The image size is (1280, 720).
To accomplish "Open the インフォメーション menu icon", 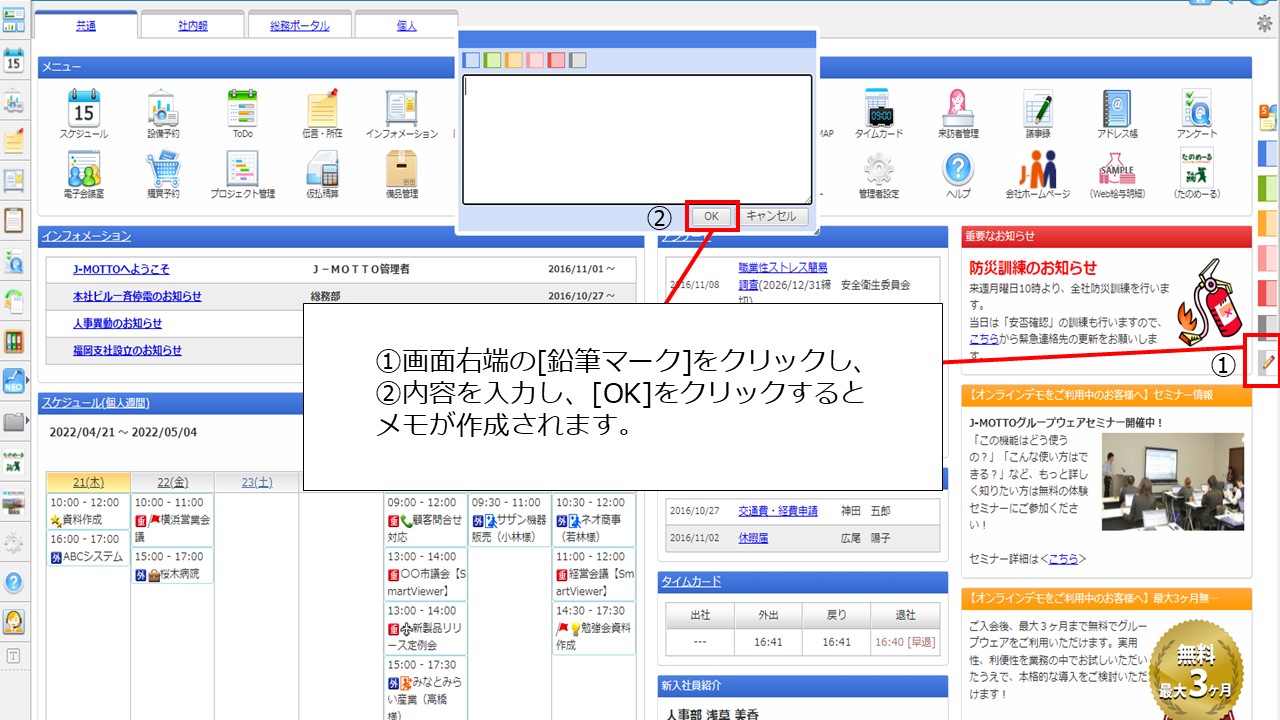I will [x=402, y=107].
